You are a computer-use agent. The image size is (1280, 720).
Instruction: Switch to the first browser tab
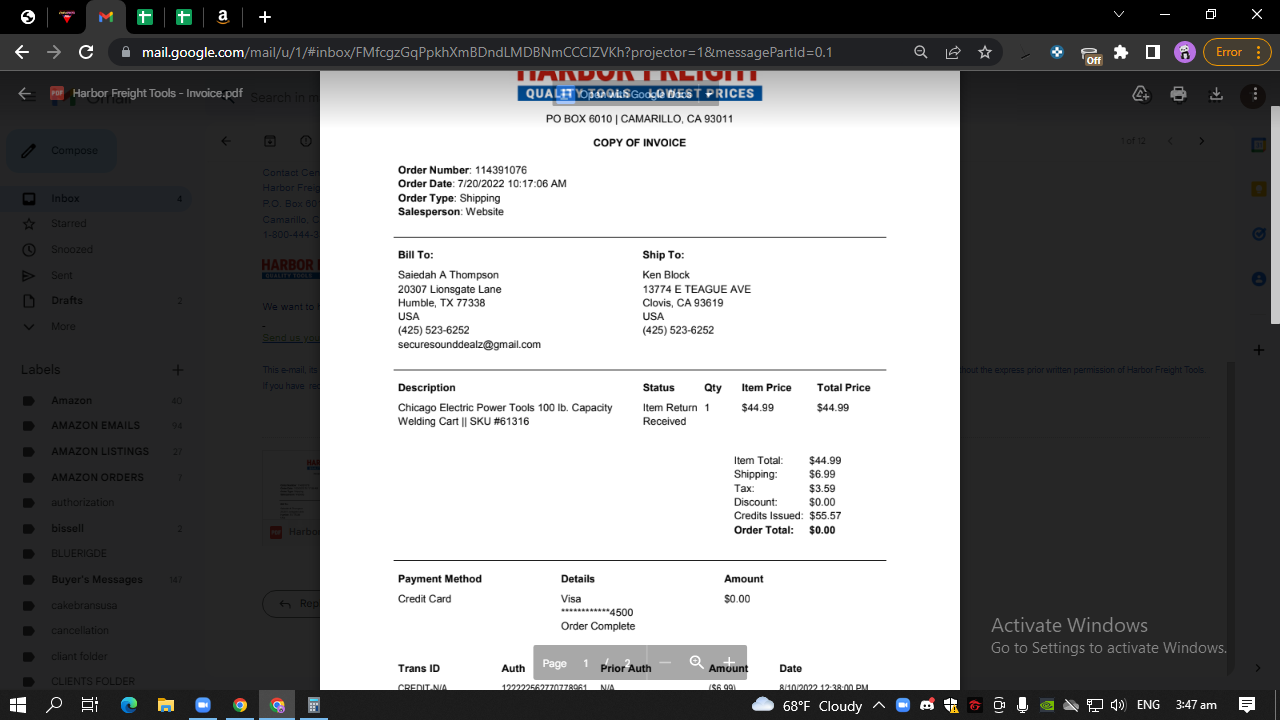point(28,17)
